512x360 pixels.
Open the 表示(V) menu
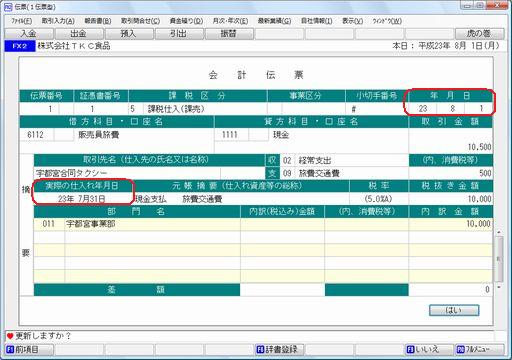352,21
